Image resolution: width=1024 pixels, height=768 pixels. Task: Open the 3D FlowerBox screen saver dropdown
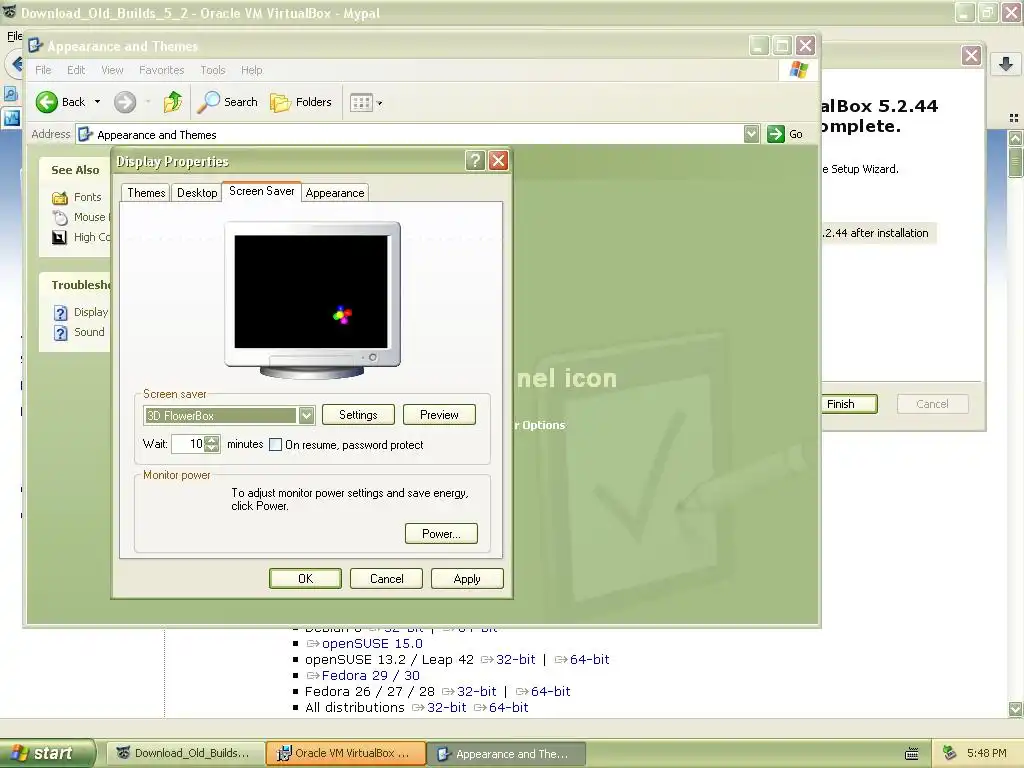tap(306, 415)
